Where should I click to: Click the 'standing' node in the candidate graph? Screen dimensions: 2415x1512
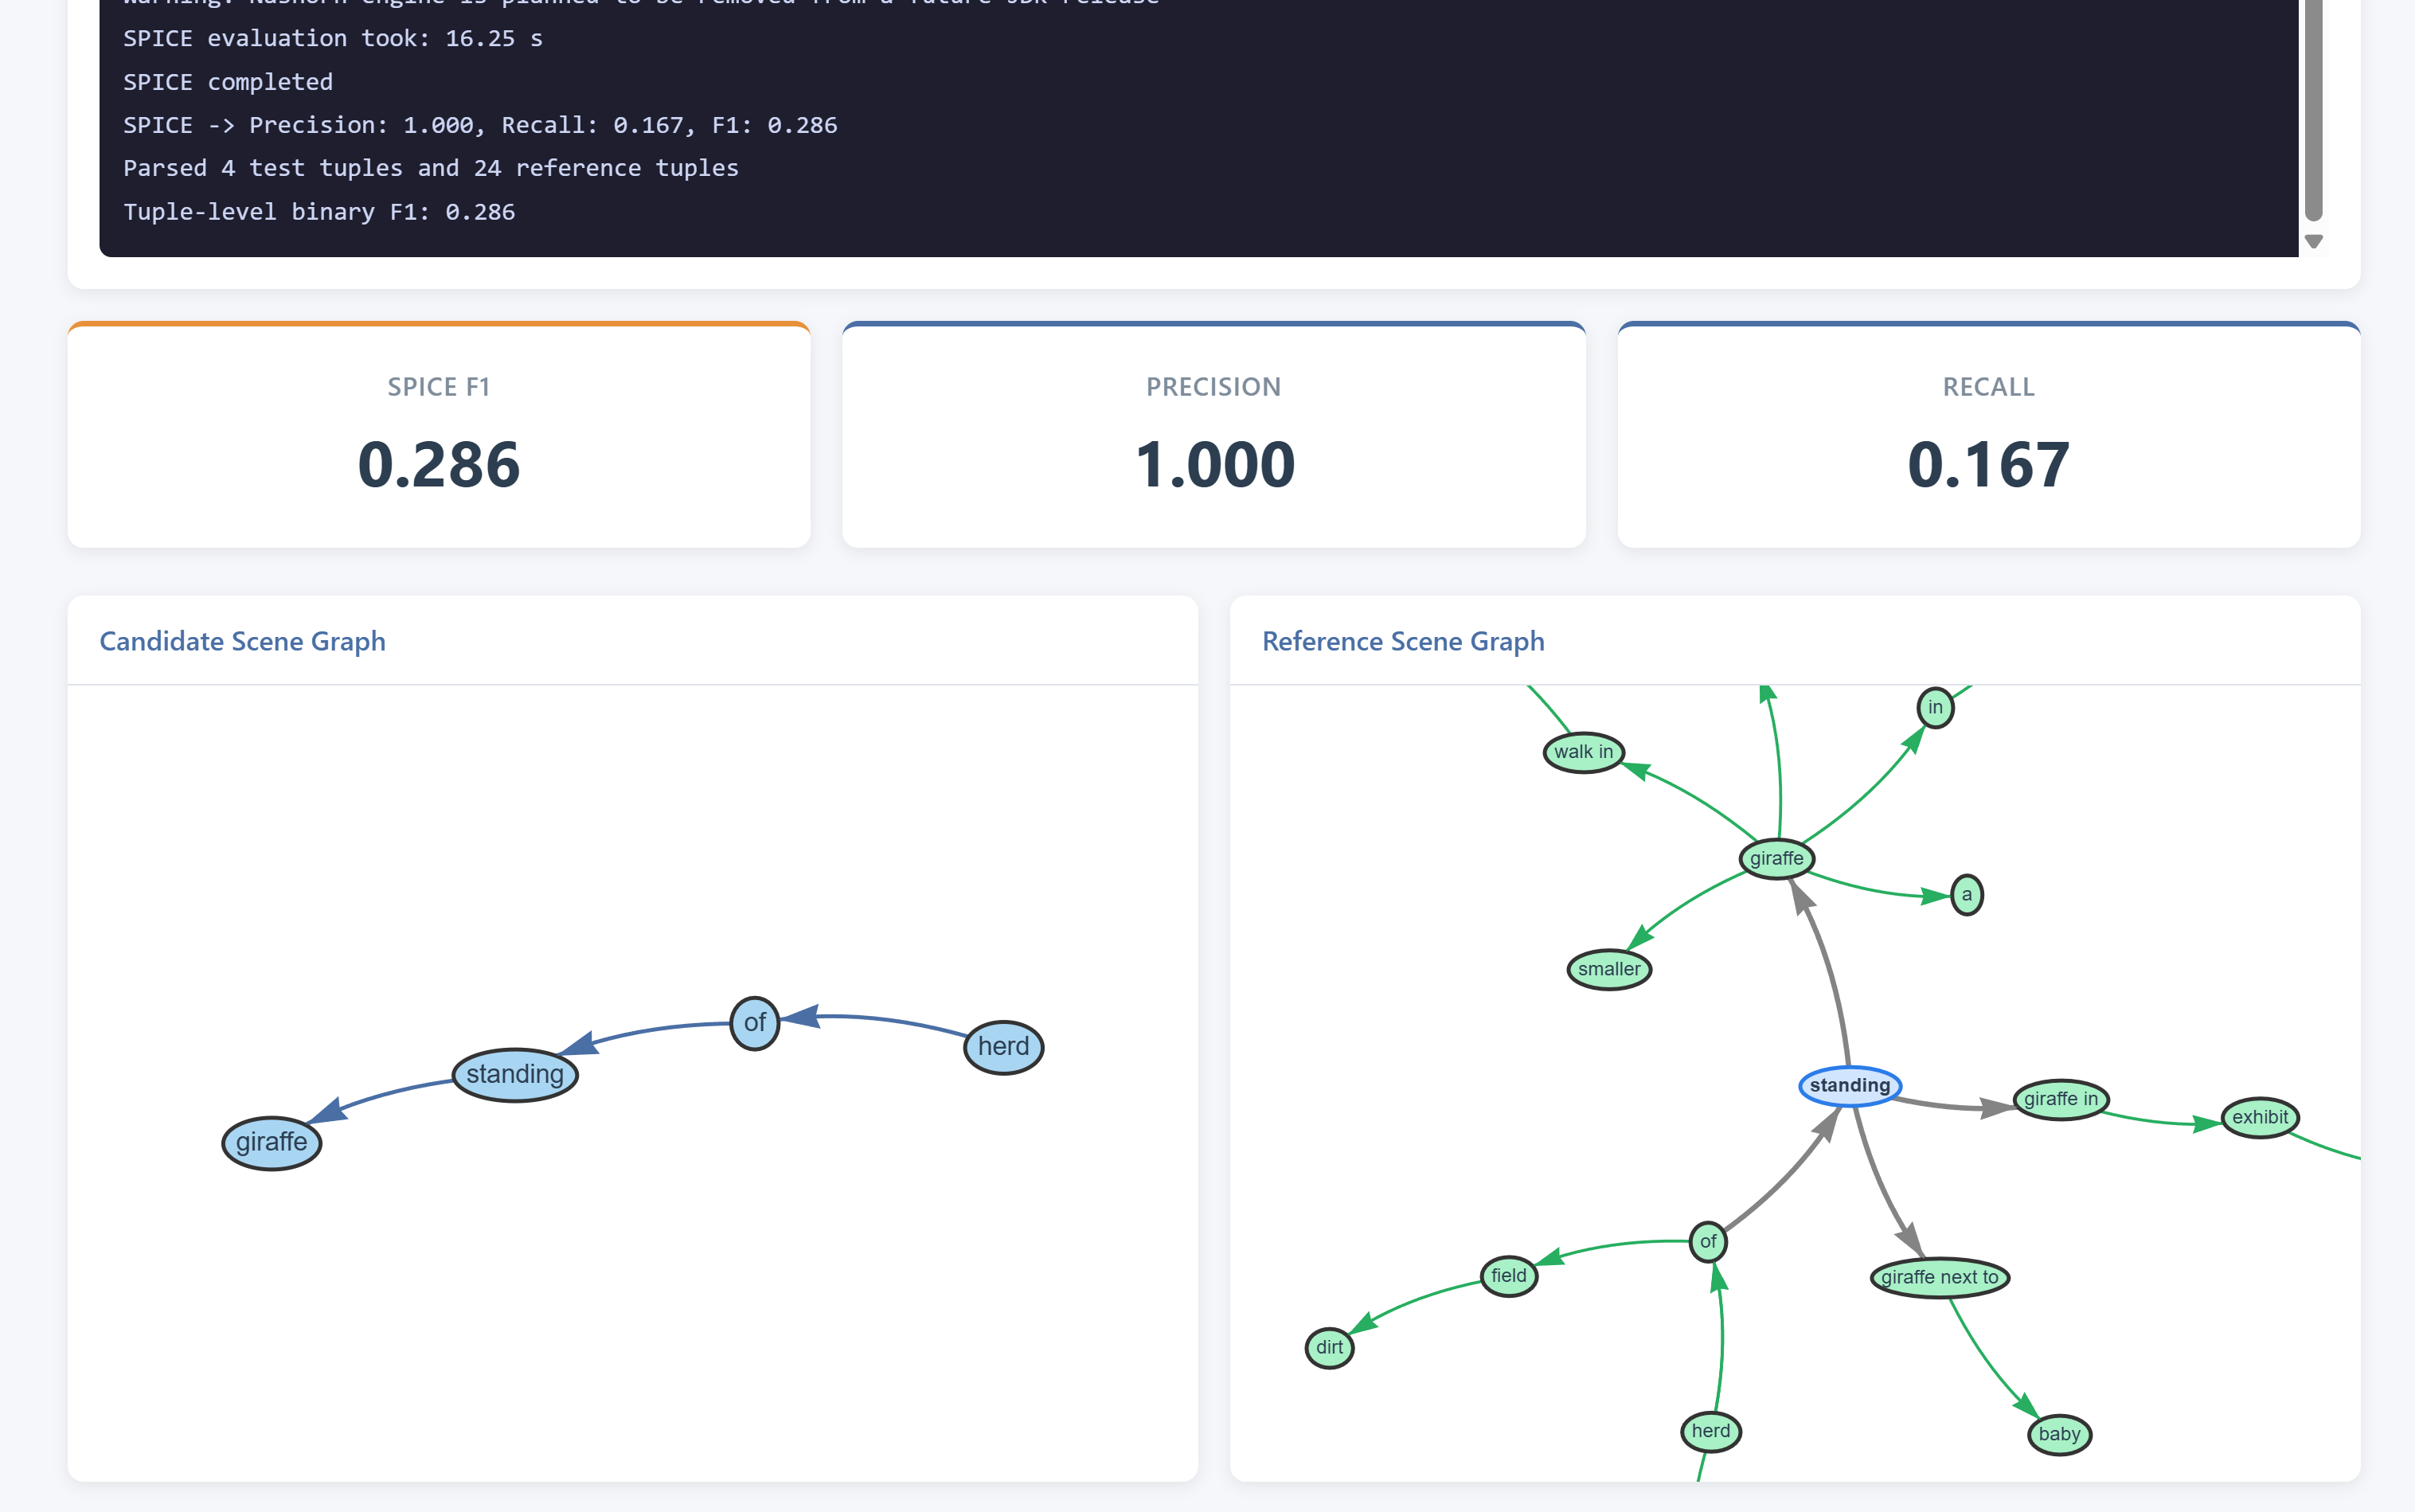(x=514, y=1074)
